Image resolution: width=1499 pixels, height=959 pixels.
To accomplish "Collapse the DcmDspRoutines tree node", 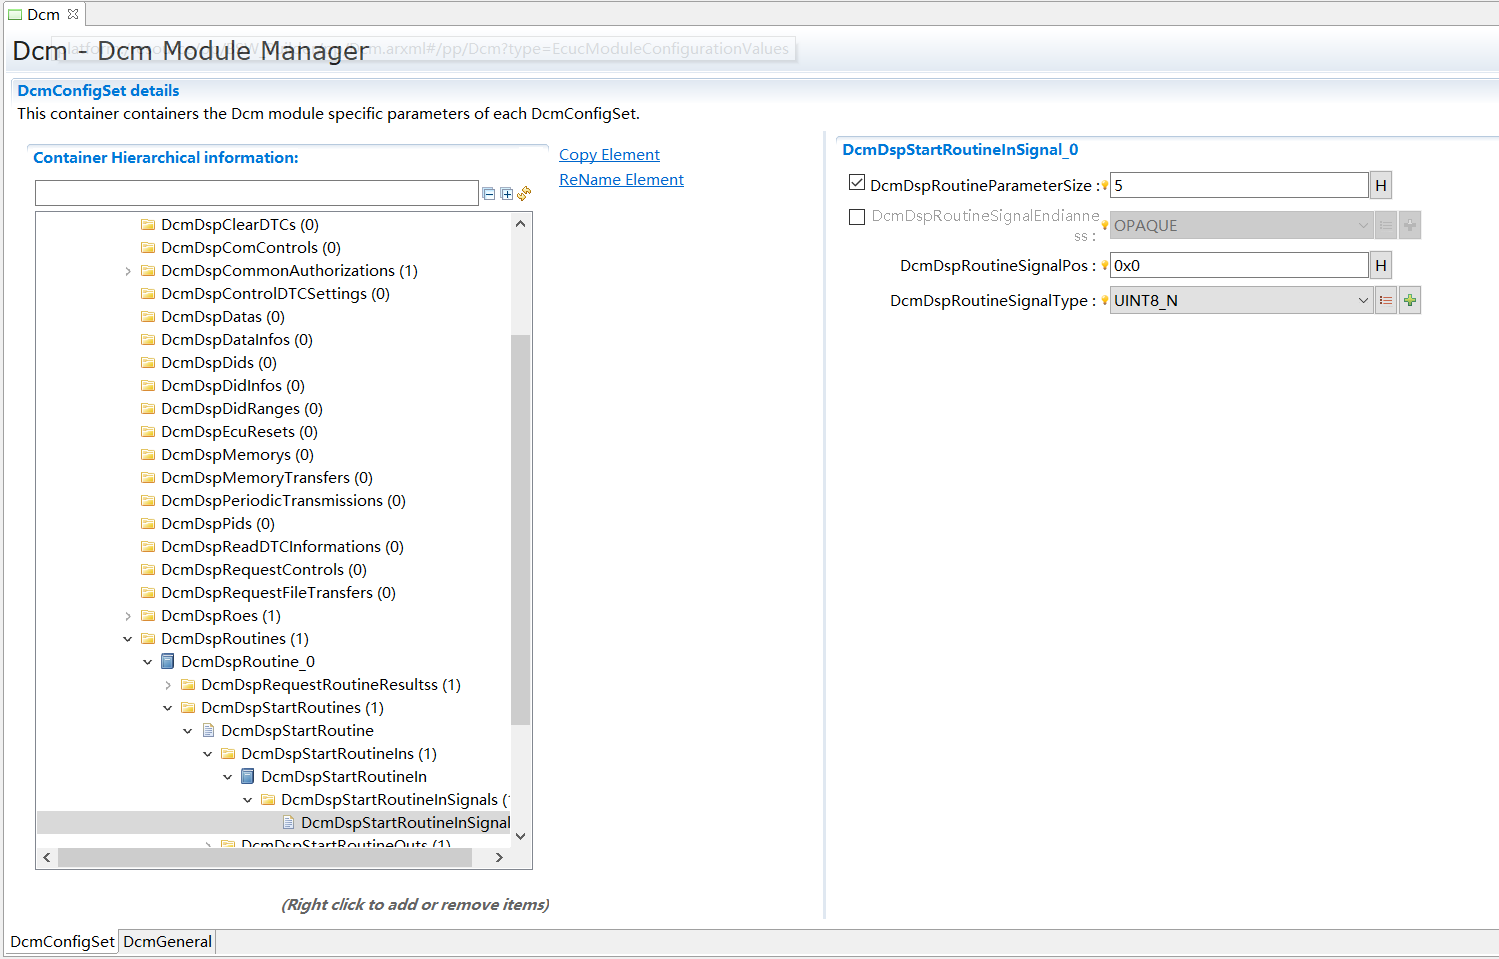I will coord(128,639).
